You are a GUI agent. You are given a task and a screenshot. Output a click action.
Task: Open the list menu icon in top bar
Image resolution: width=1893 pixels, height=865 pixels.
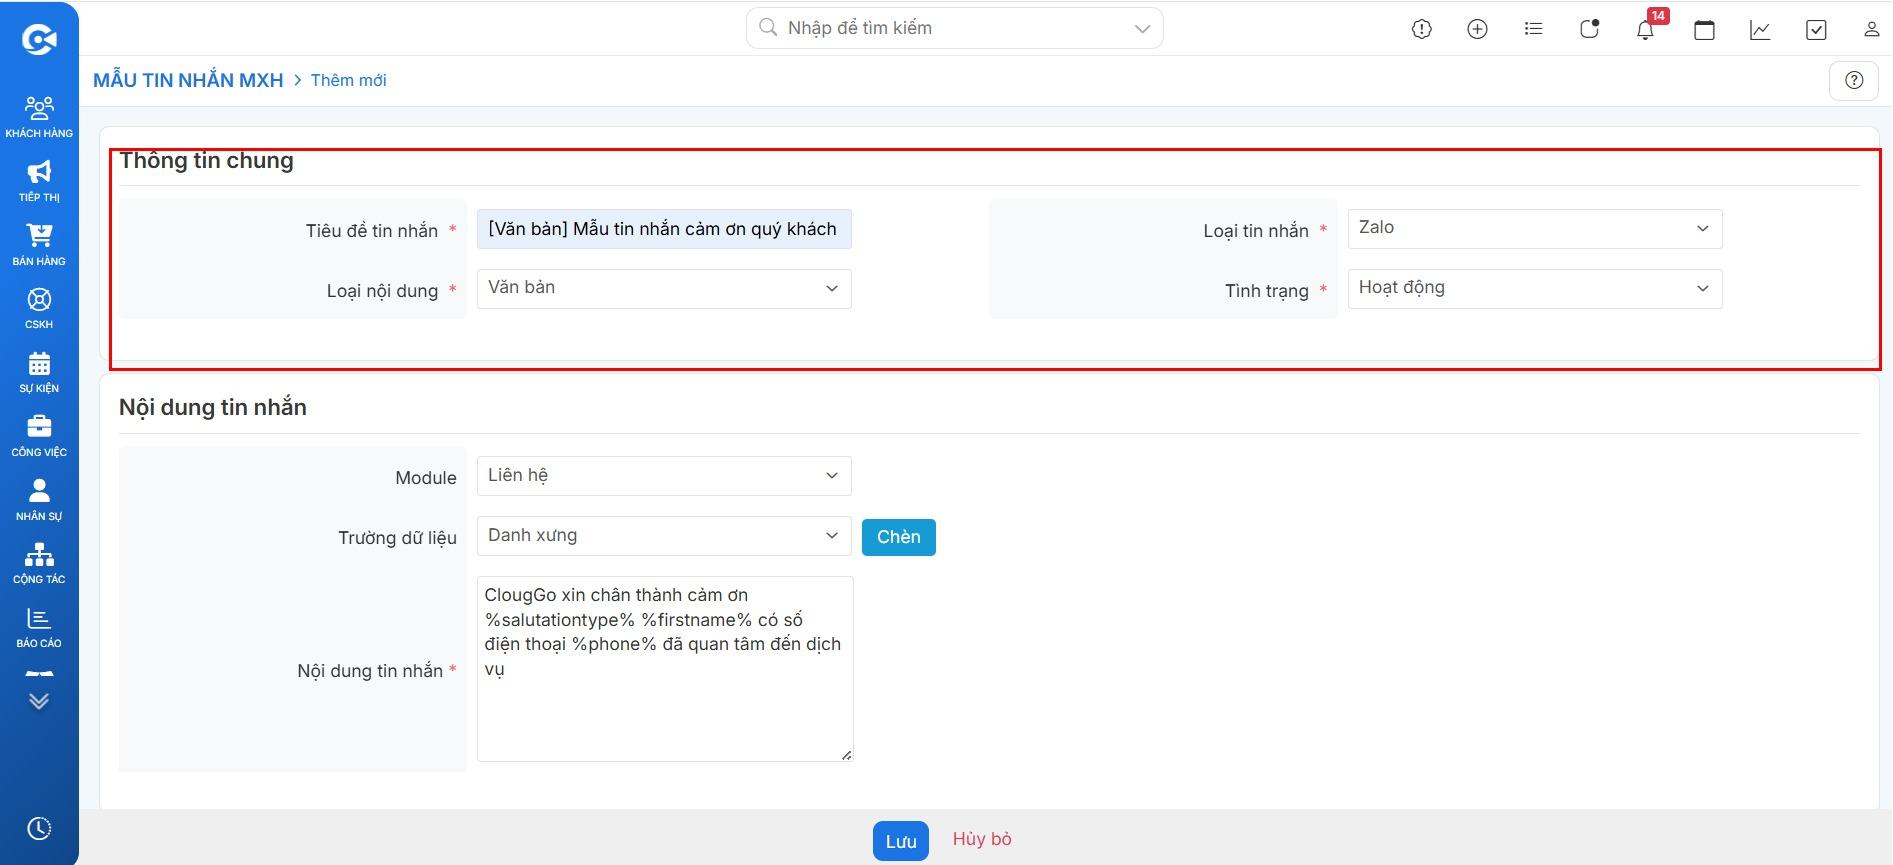tap(1533, 29)
